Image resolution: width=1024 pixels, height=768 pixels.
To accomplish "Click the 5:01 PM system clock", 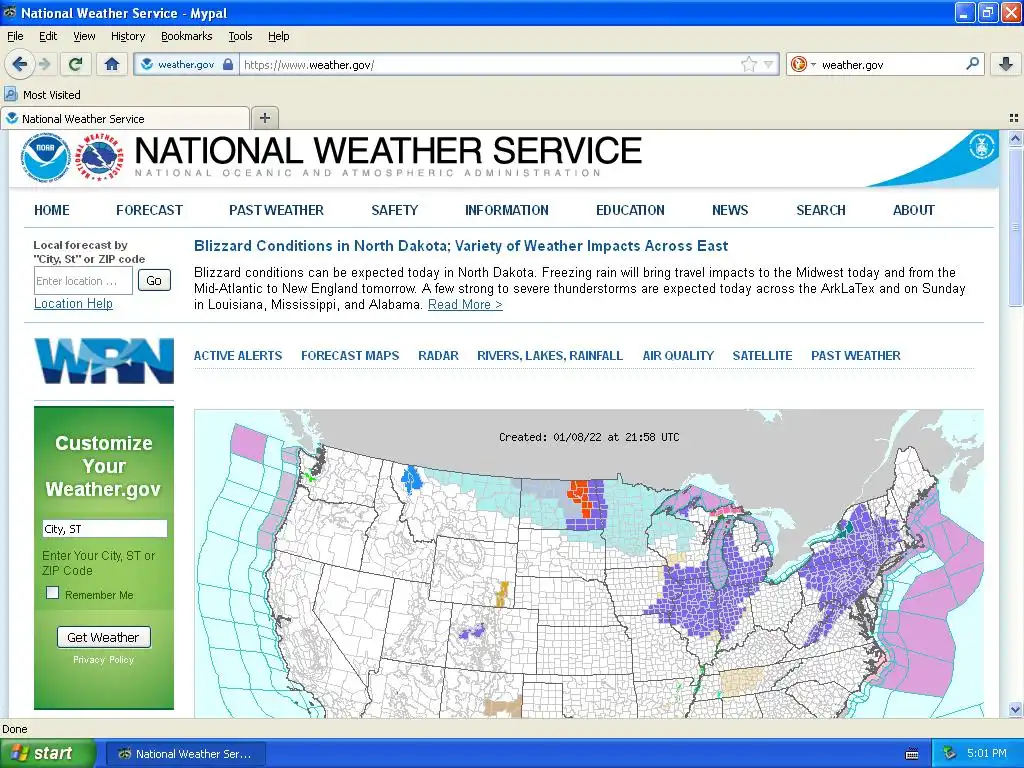I will (x=987, y=753).
